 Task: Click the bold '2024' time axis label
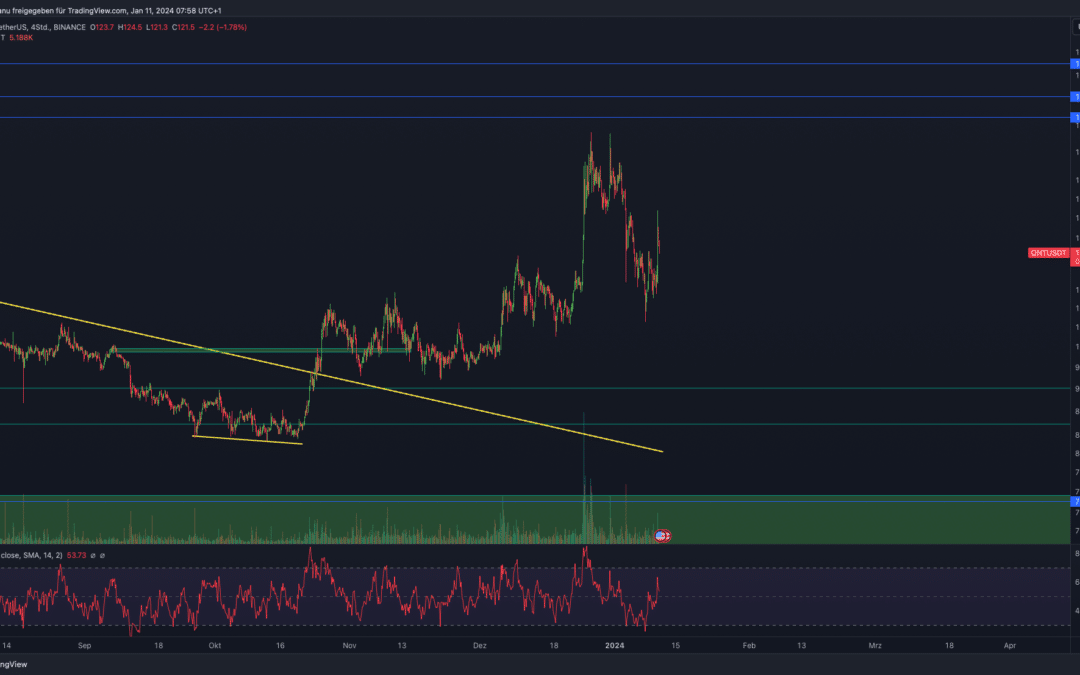614,646
